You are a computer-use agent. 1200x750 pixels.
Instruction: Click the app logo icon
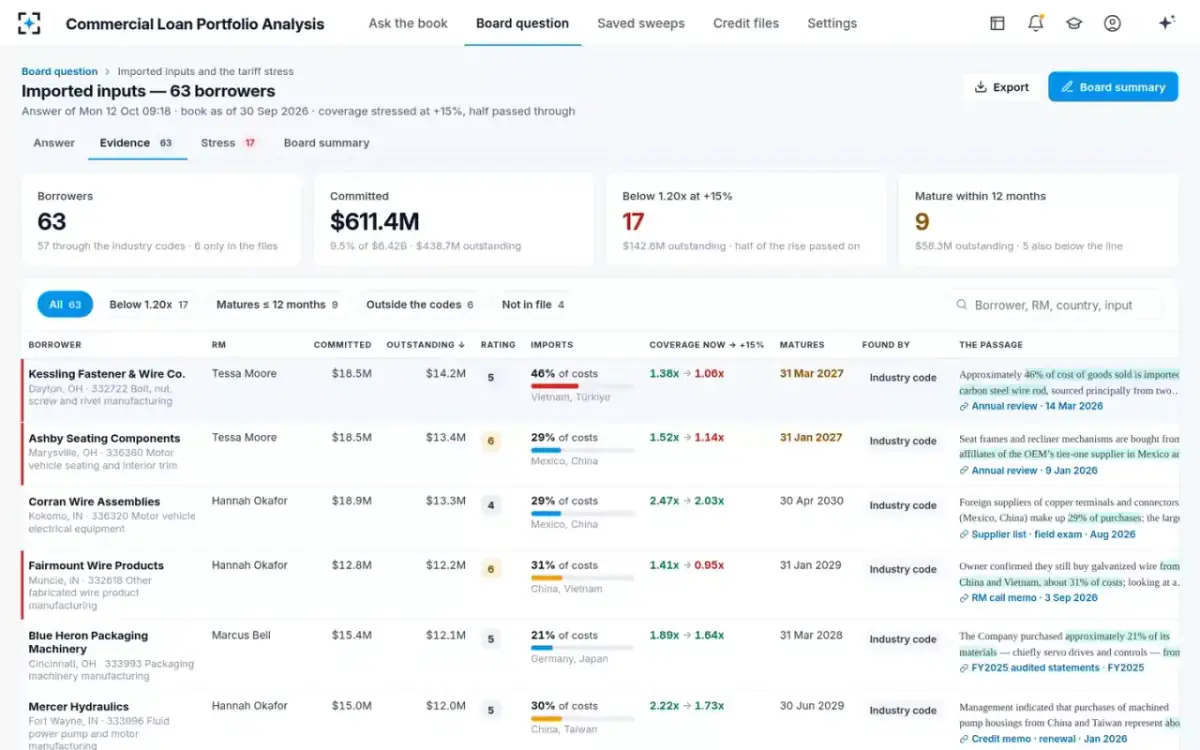click(x=30, y=23)
